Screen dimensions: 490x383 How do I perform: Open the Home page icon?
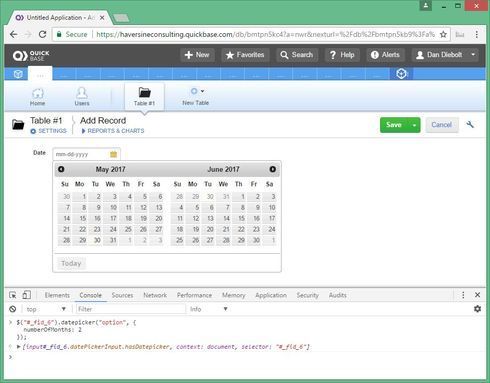(37, 96)
